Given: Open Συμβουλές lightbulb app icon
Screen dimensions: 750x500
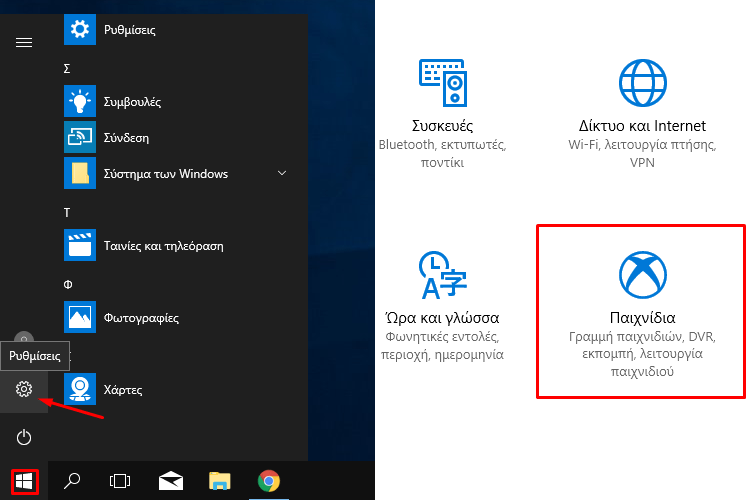Looking at the screenshot, I should pos(80,101).
